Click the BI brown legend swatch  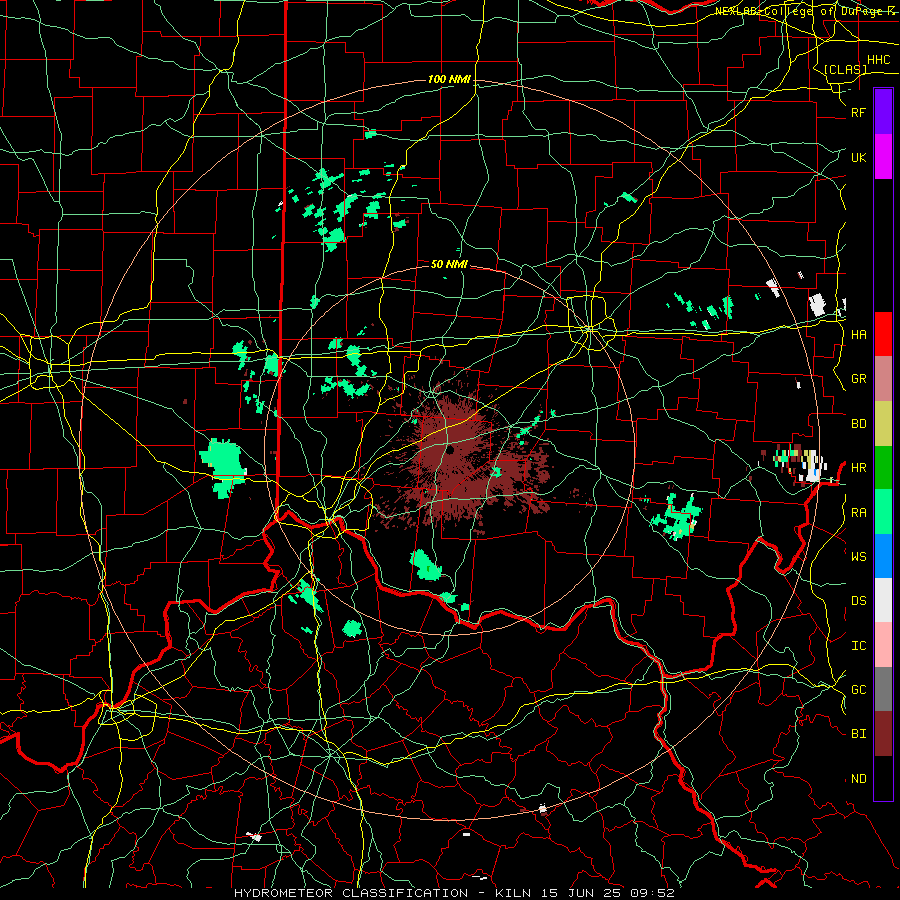(x=883, y=734)
